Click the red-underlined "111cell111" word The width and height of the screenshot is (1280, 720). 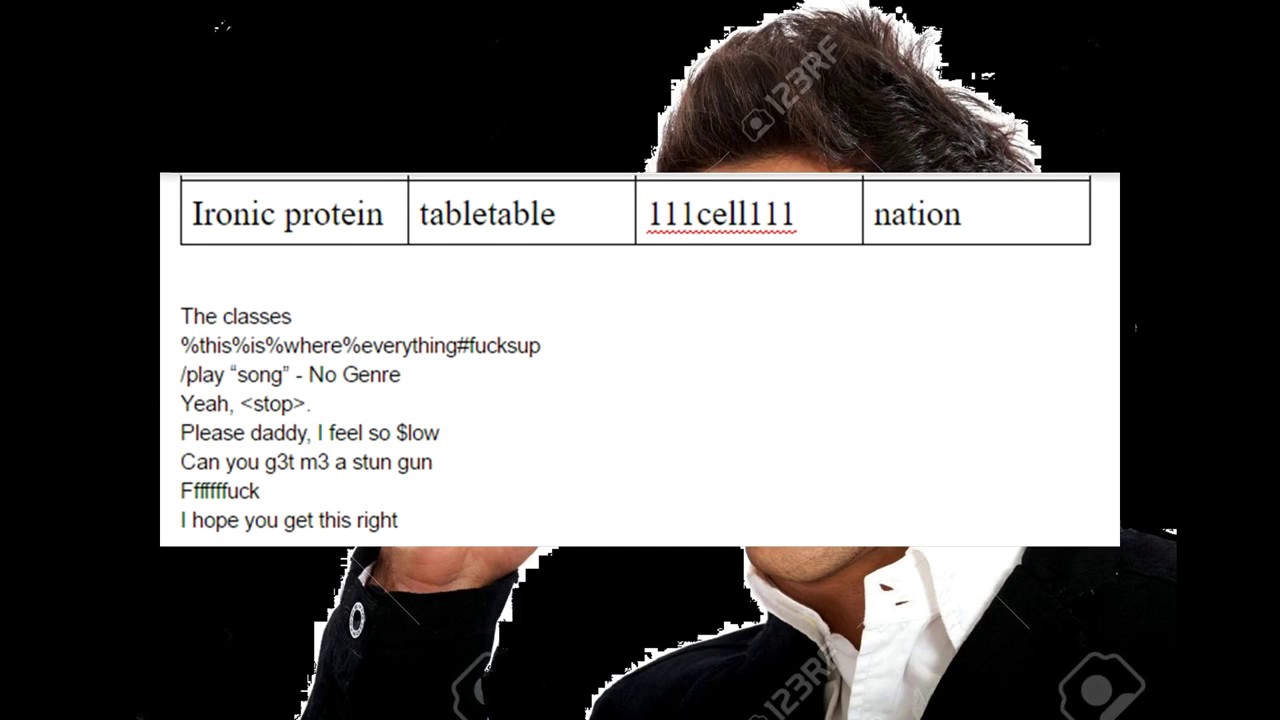coord(721,214)
